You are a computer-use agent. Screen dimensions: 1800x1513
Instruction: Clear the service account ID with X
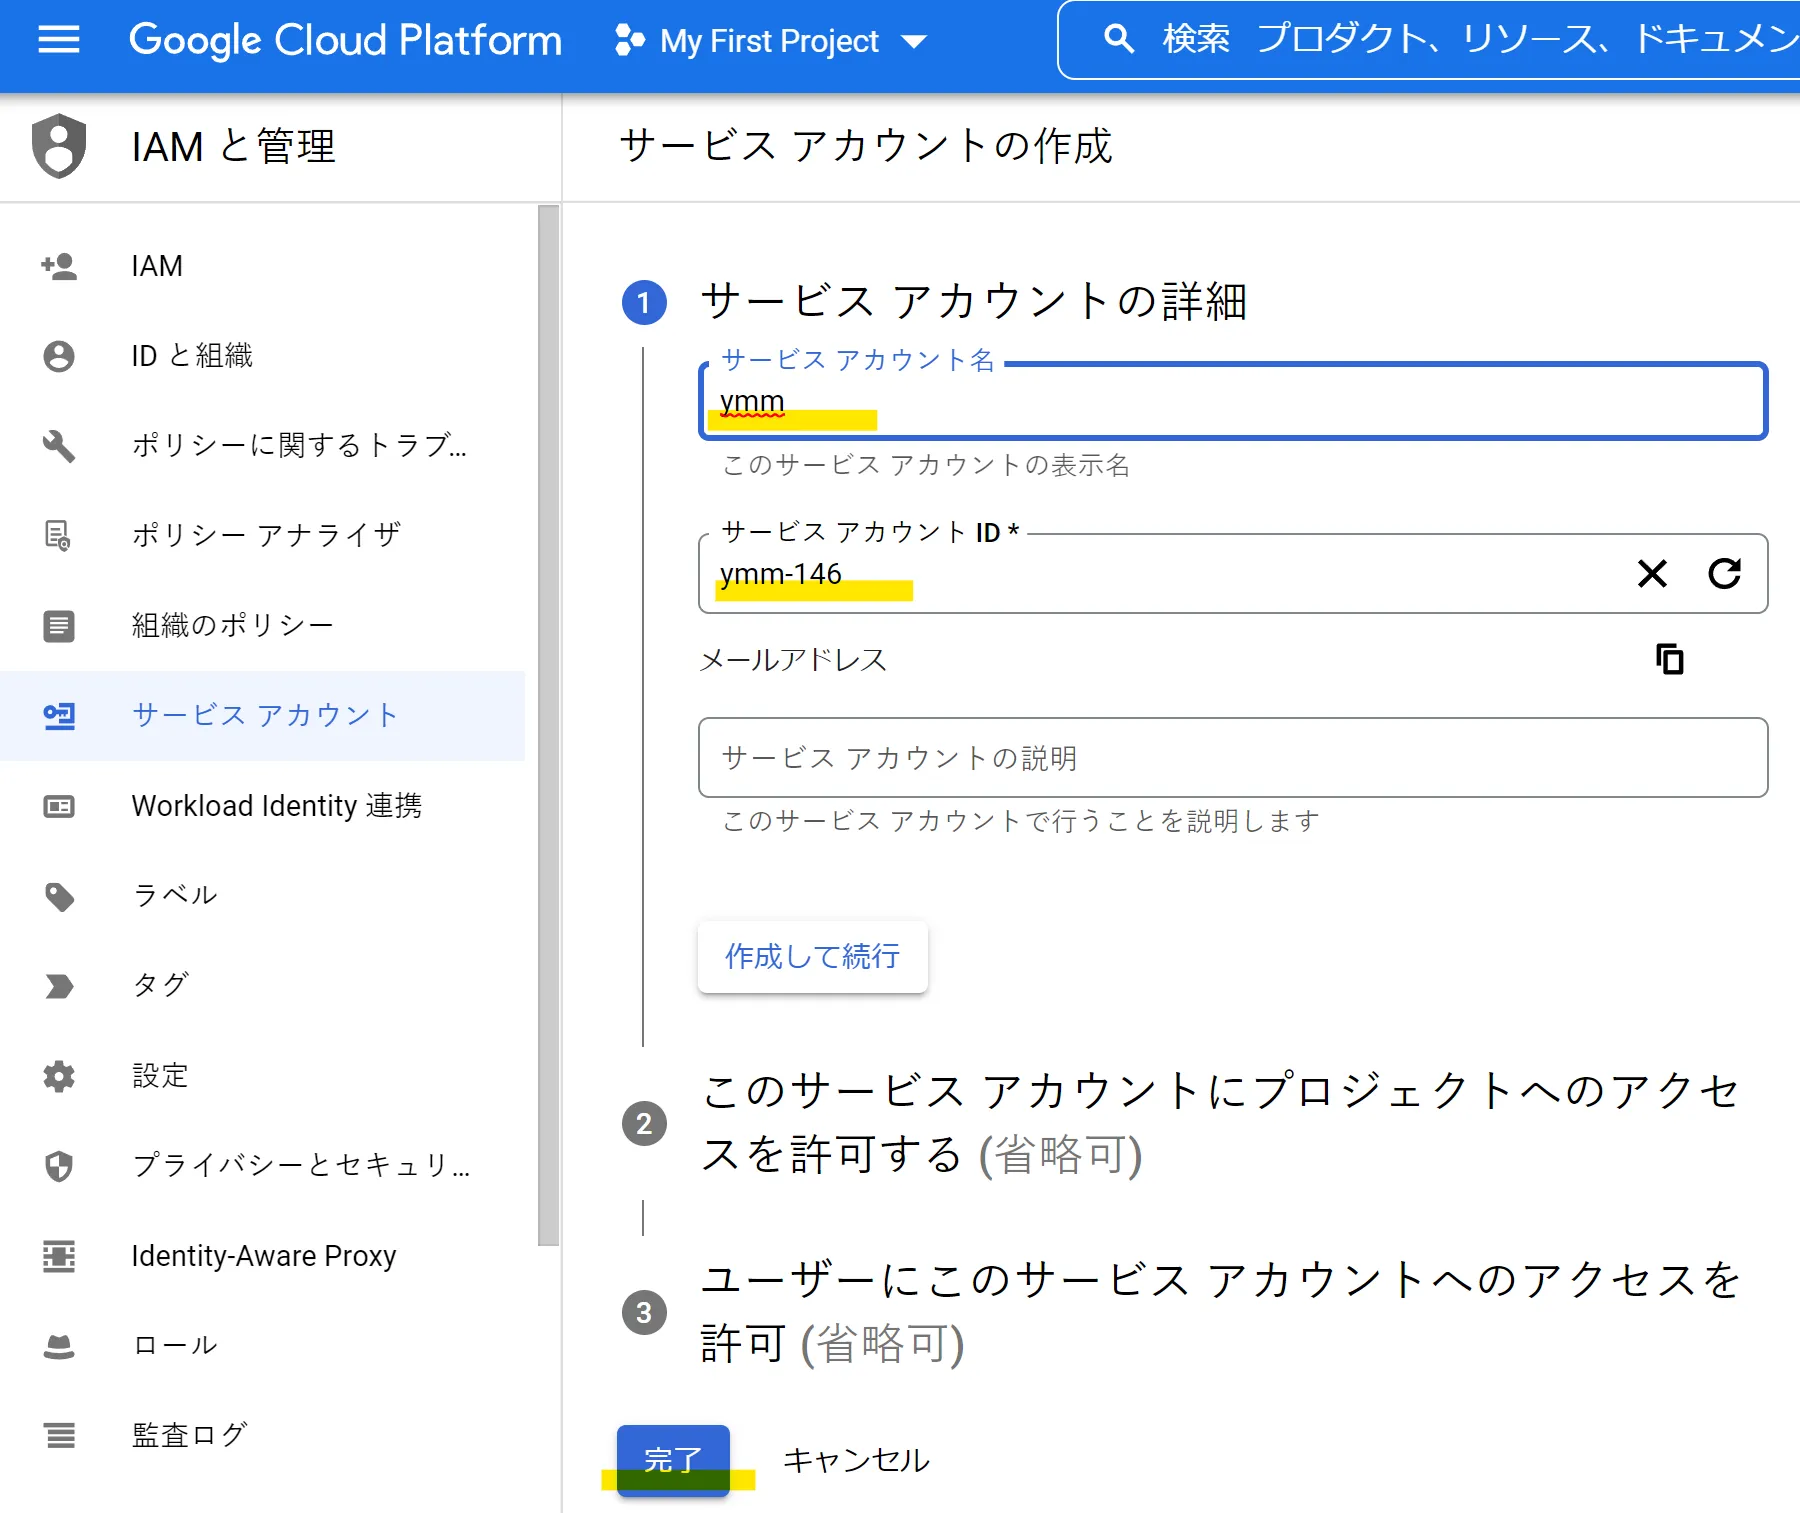pyautogui.click(x=1652, y=573)
